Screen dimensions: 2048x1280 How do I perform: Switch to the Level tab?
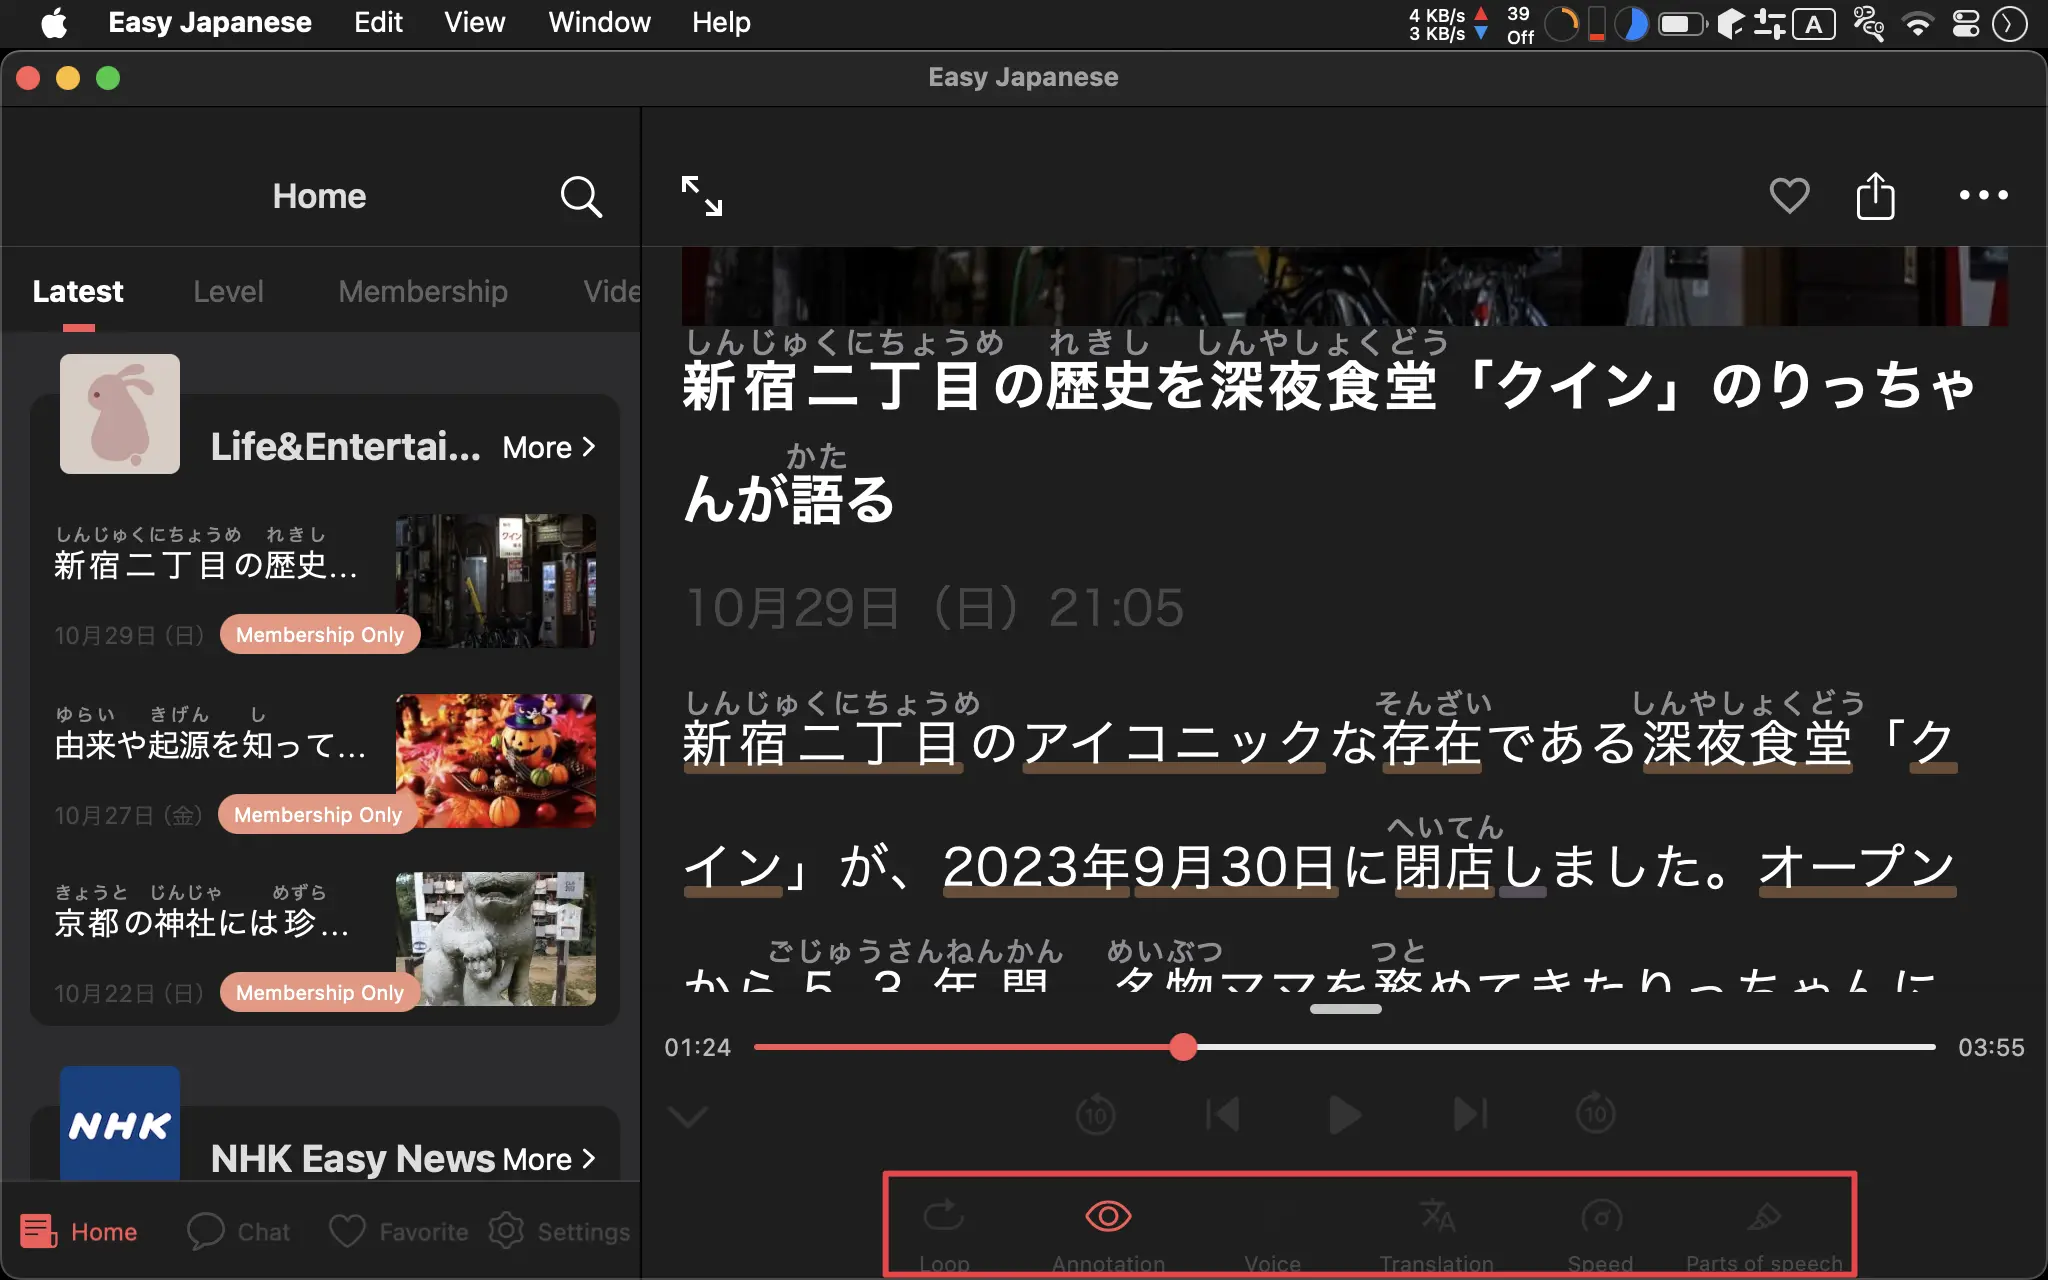click(x=228, y=291)
